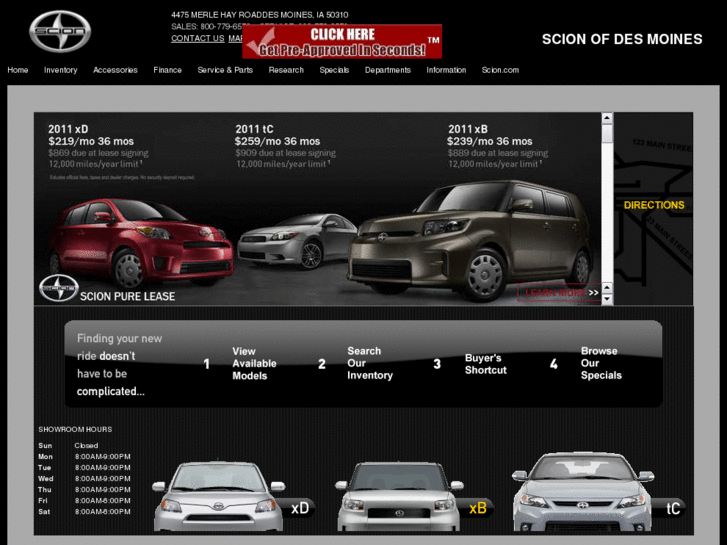Open the Service & Parts menu
This screenshot has width=727, height=545.
click(225, 70)
